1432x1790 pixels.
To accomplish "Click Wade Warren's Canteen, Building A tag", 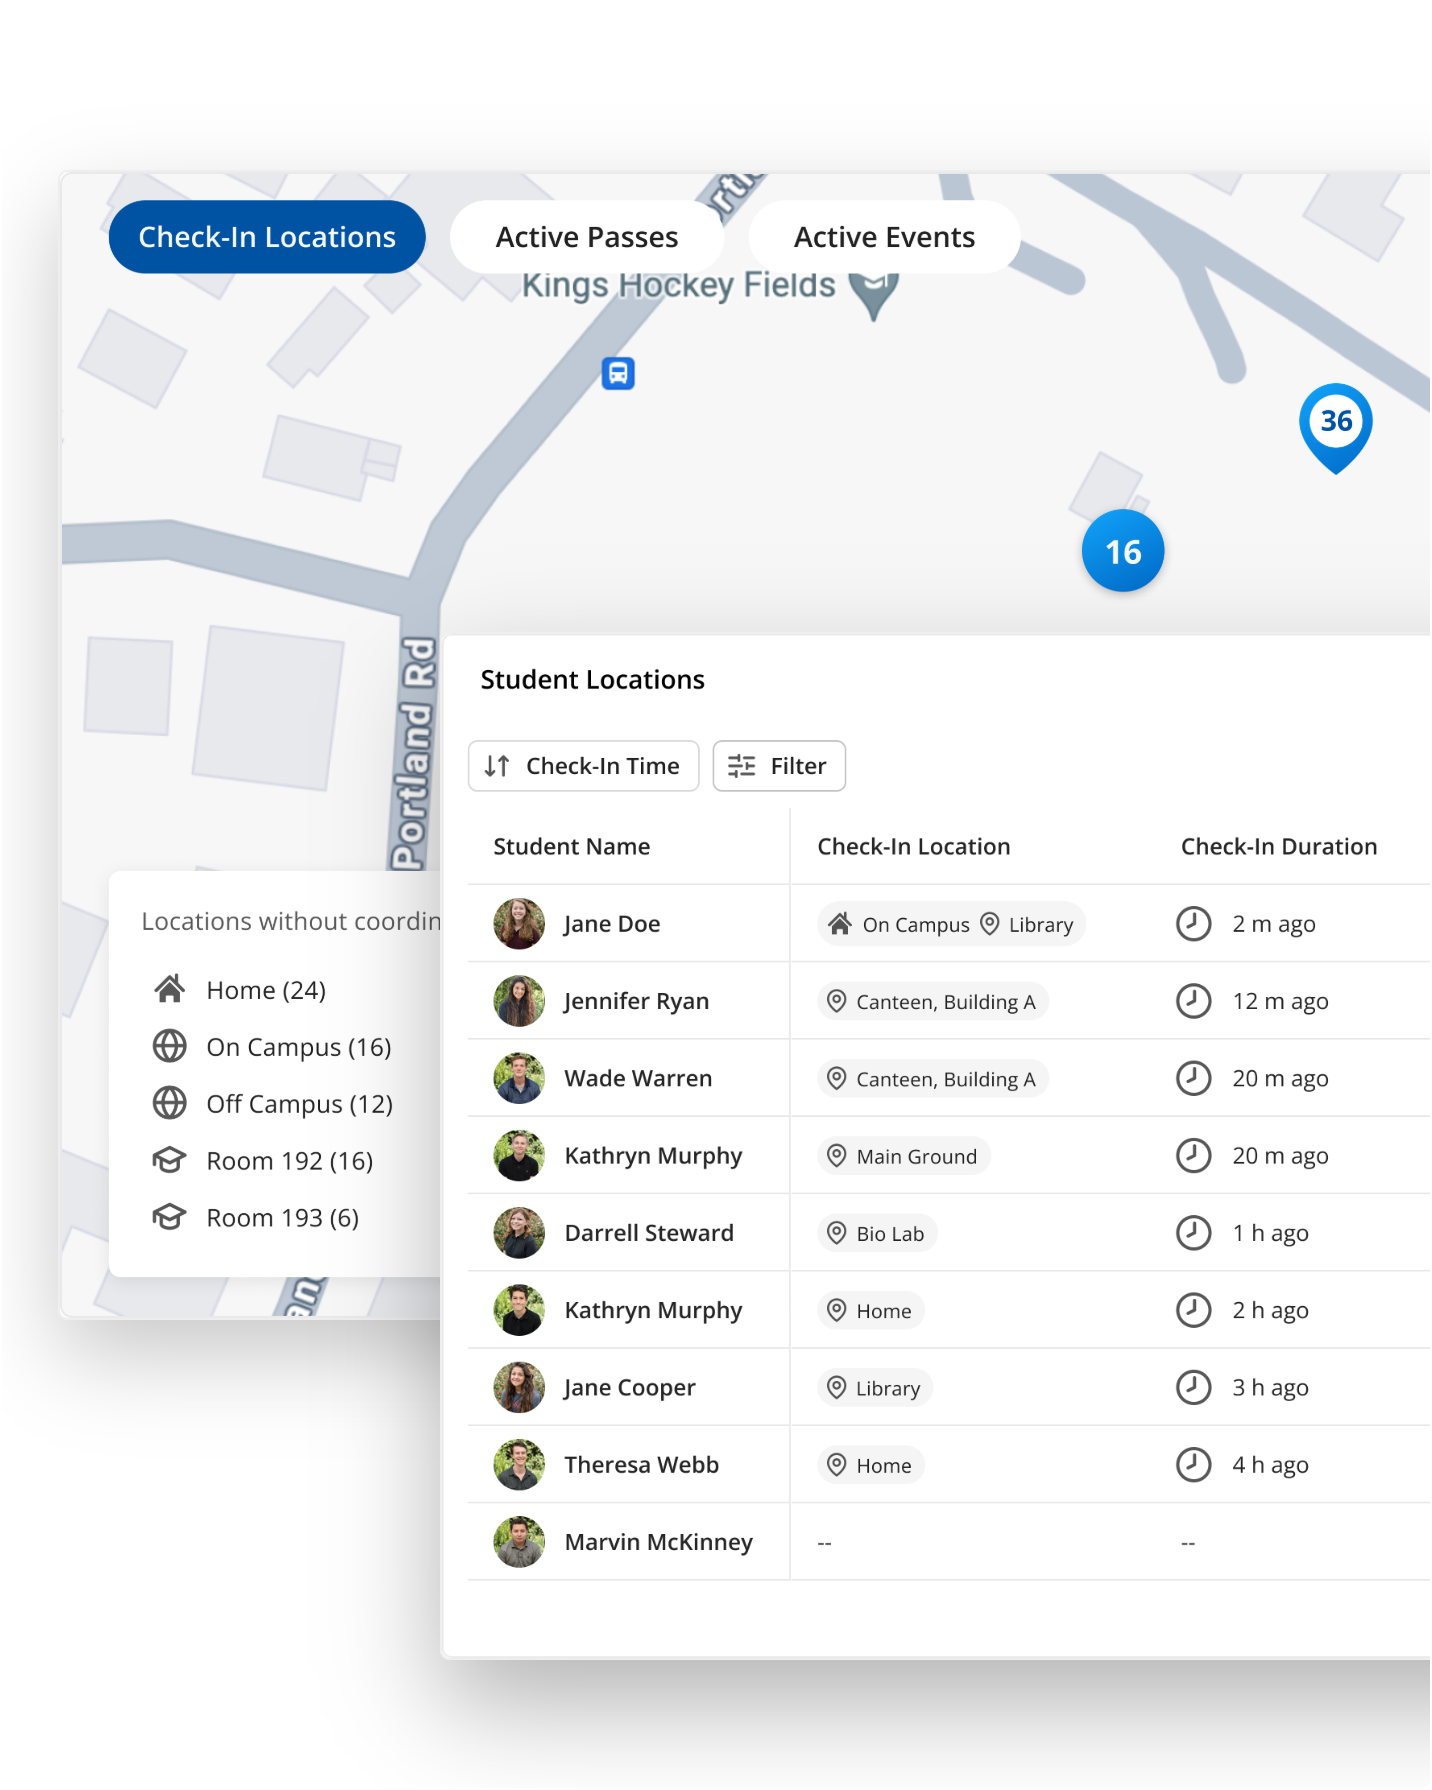I will coord(933,1079).
